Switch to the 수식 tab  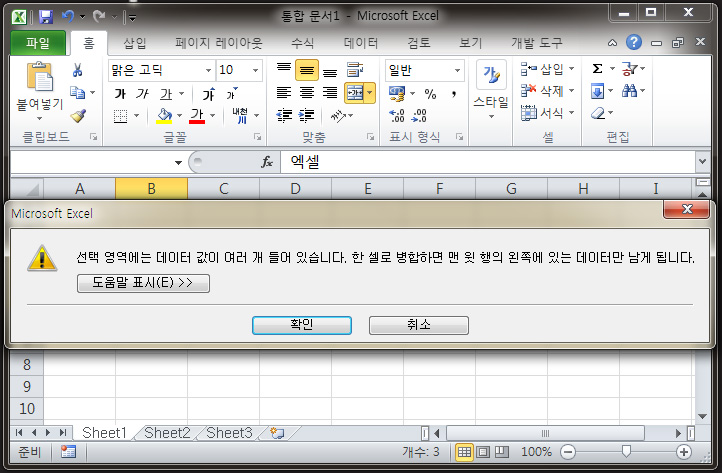303,43
